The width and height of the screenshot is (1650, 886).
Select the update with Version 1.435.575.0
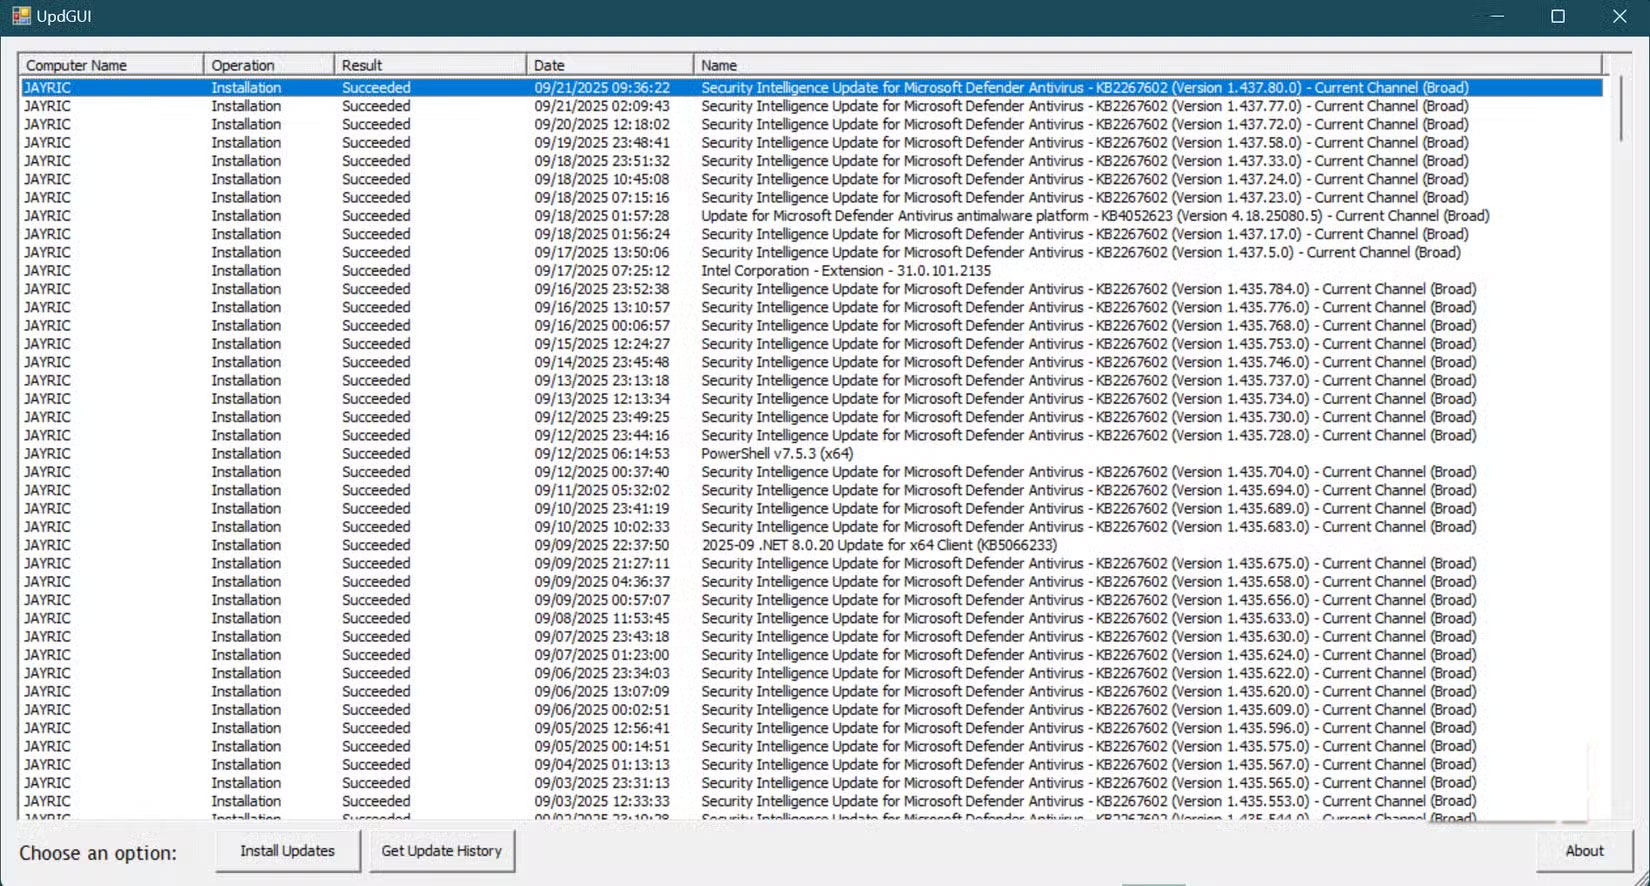(x=811, y=747)
